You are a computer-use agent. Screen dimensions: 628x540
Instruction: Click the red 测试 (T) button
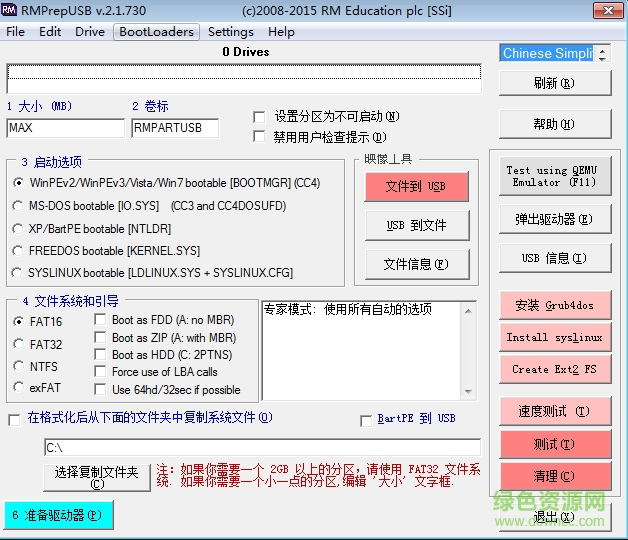click(555, 444)
